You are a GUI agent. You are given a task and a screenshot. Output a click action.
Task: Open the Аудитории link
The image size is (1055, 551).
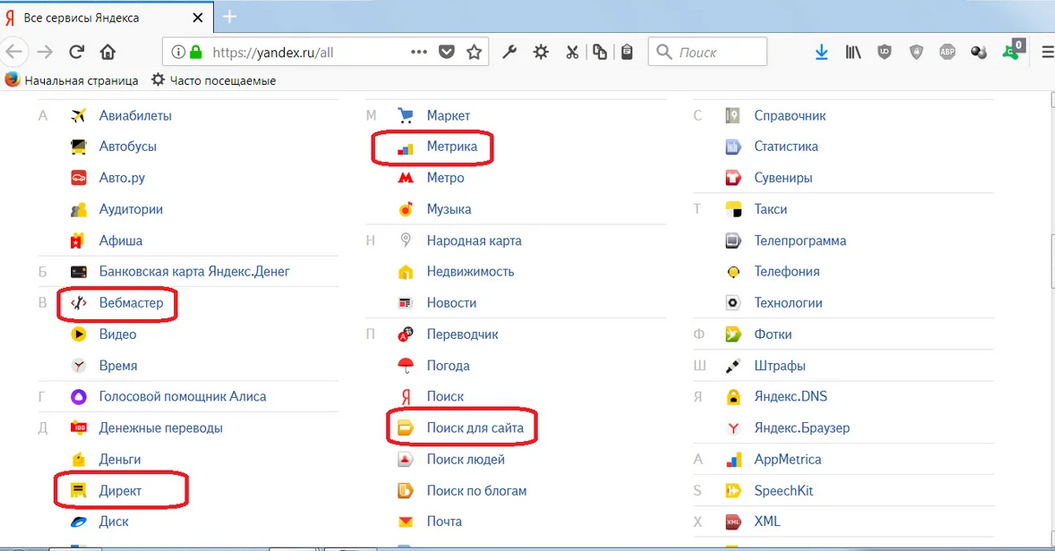(131, 209)
